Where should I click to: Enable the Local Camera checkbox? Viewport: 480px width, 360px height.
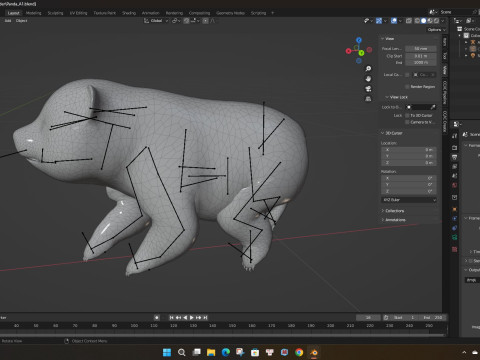[x=407, y=75]
